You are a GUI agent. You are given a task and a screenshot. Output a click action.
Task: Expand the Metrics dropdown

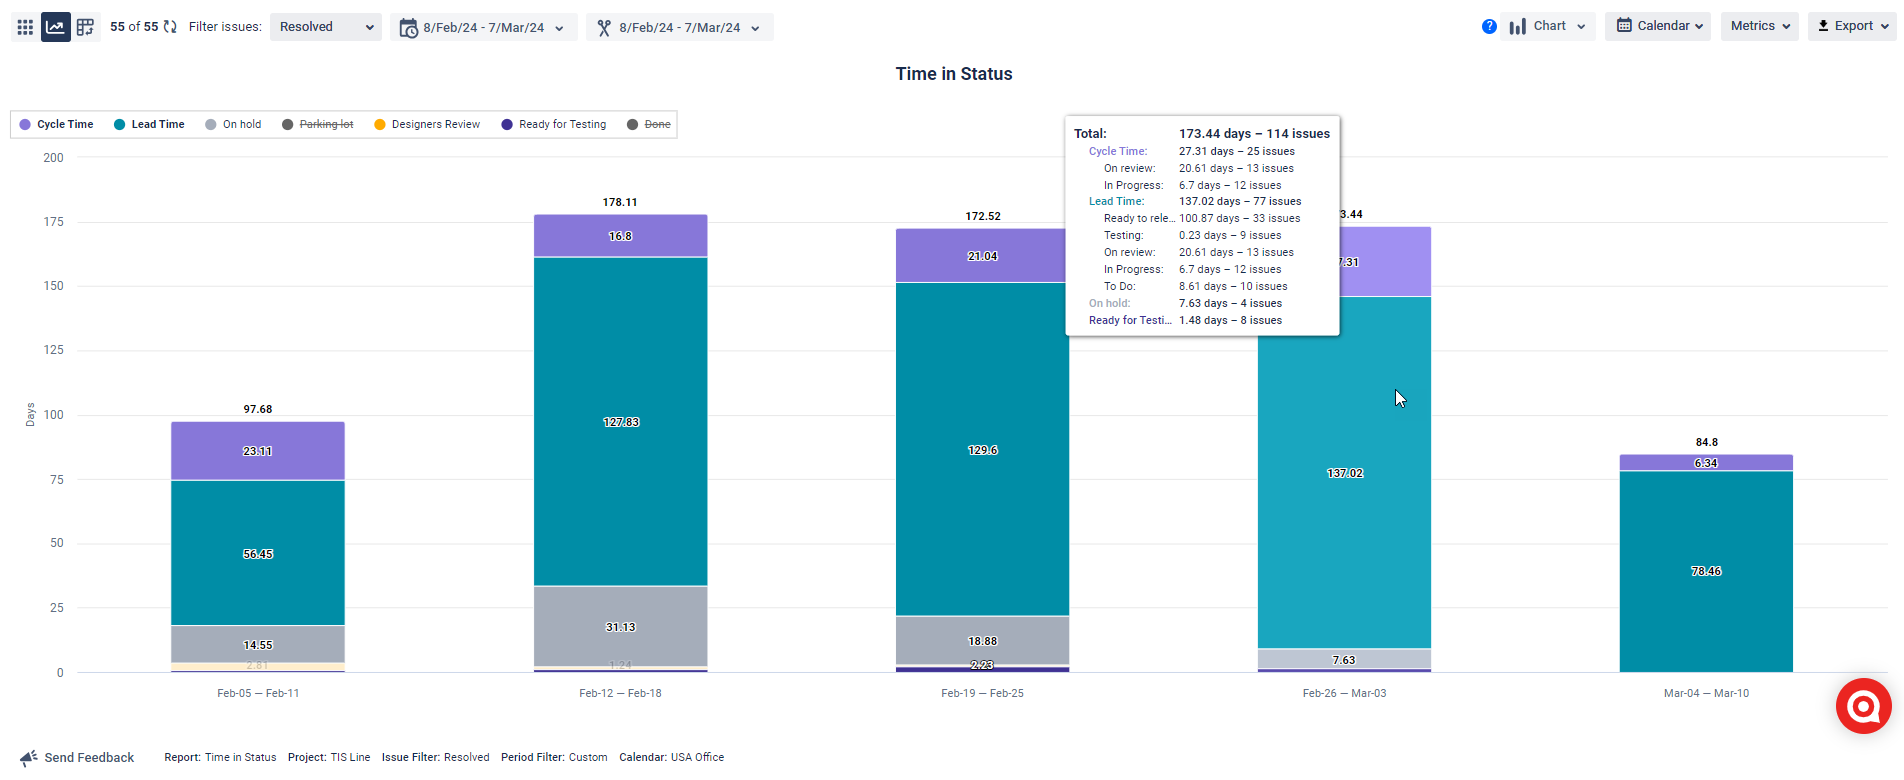[x=1759, y=26]
